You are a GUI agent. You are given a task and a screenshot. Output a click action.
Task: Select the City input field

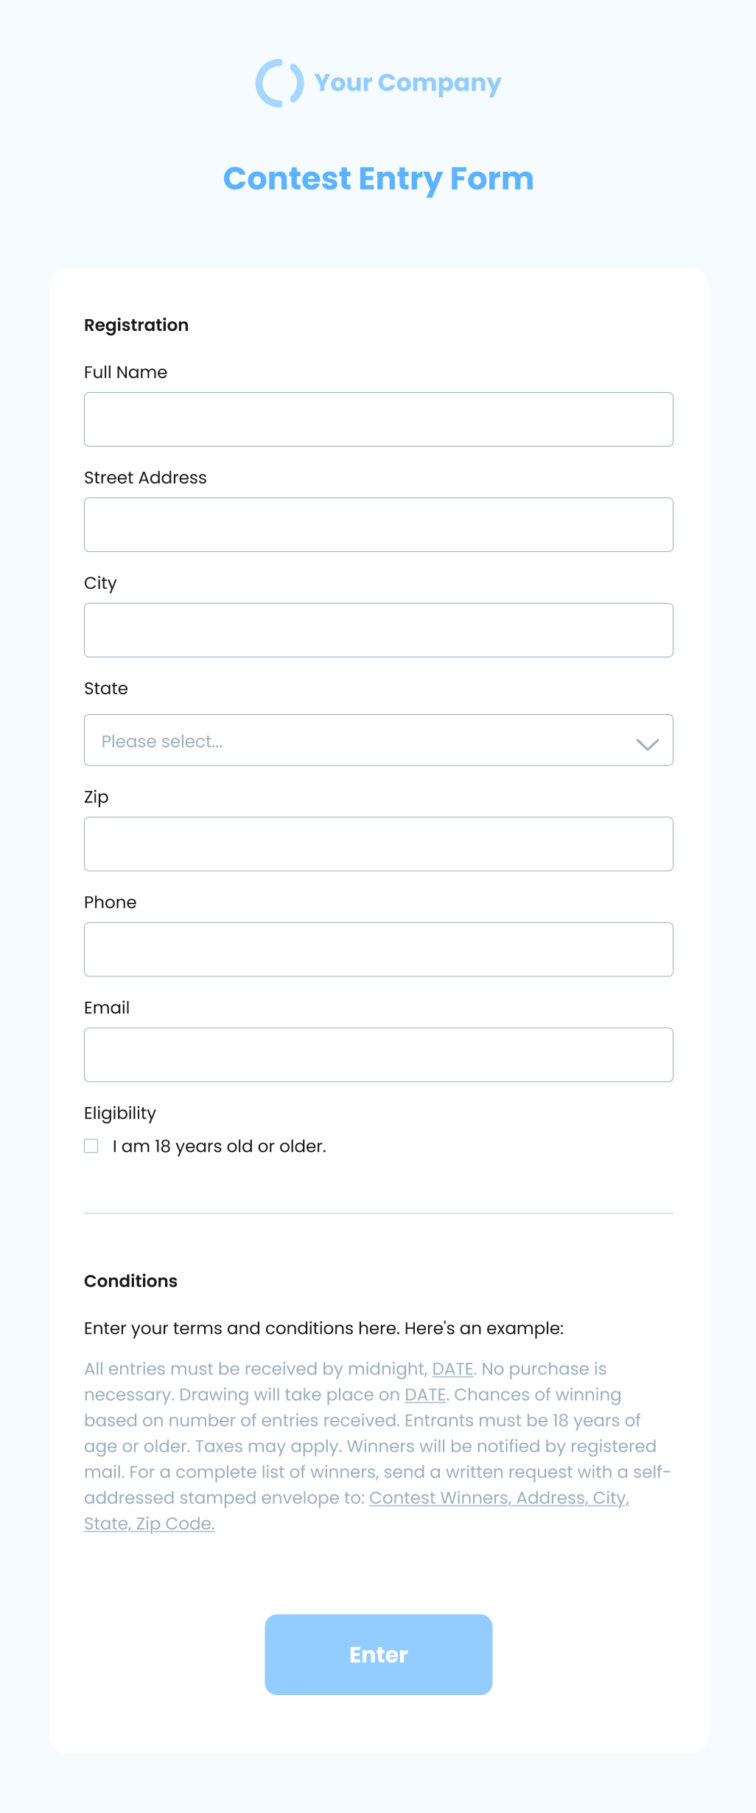378,630
